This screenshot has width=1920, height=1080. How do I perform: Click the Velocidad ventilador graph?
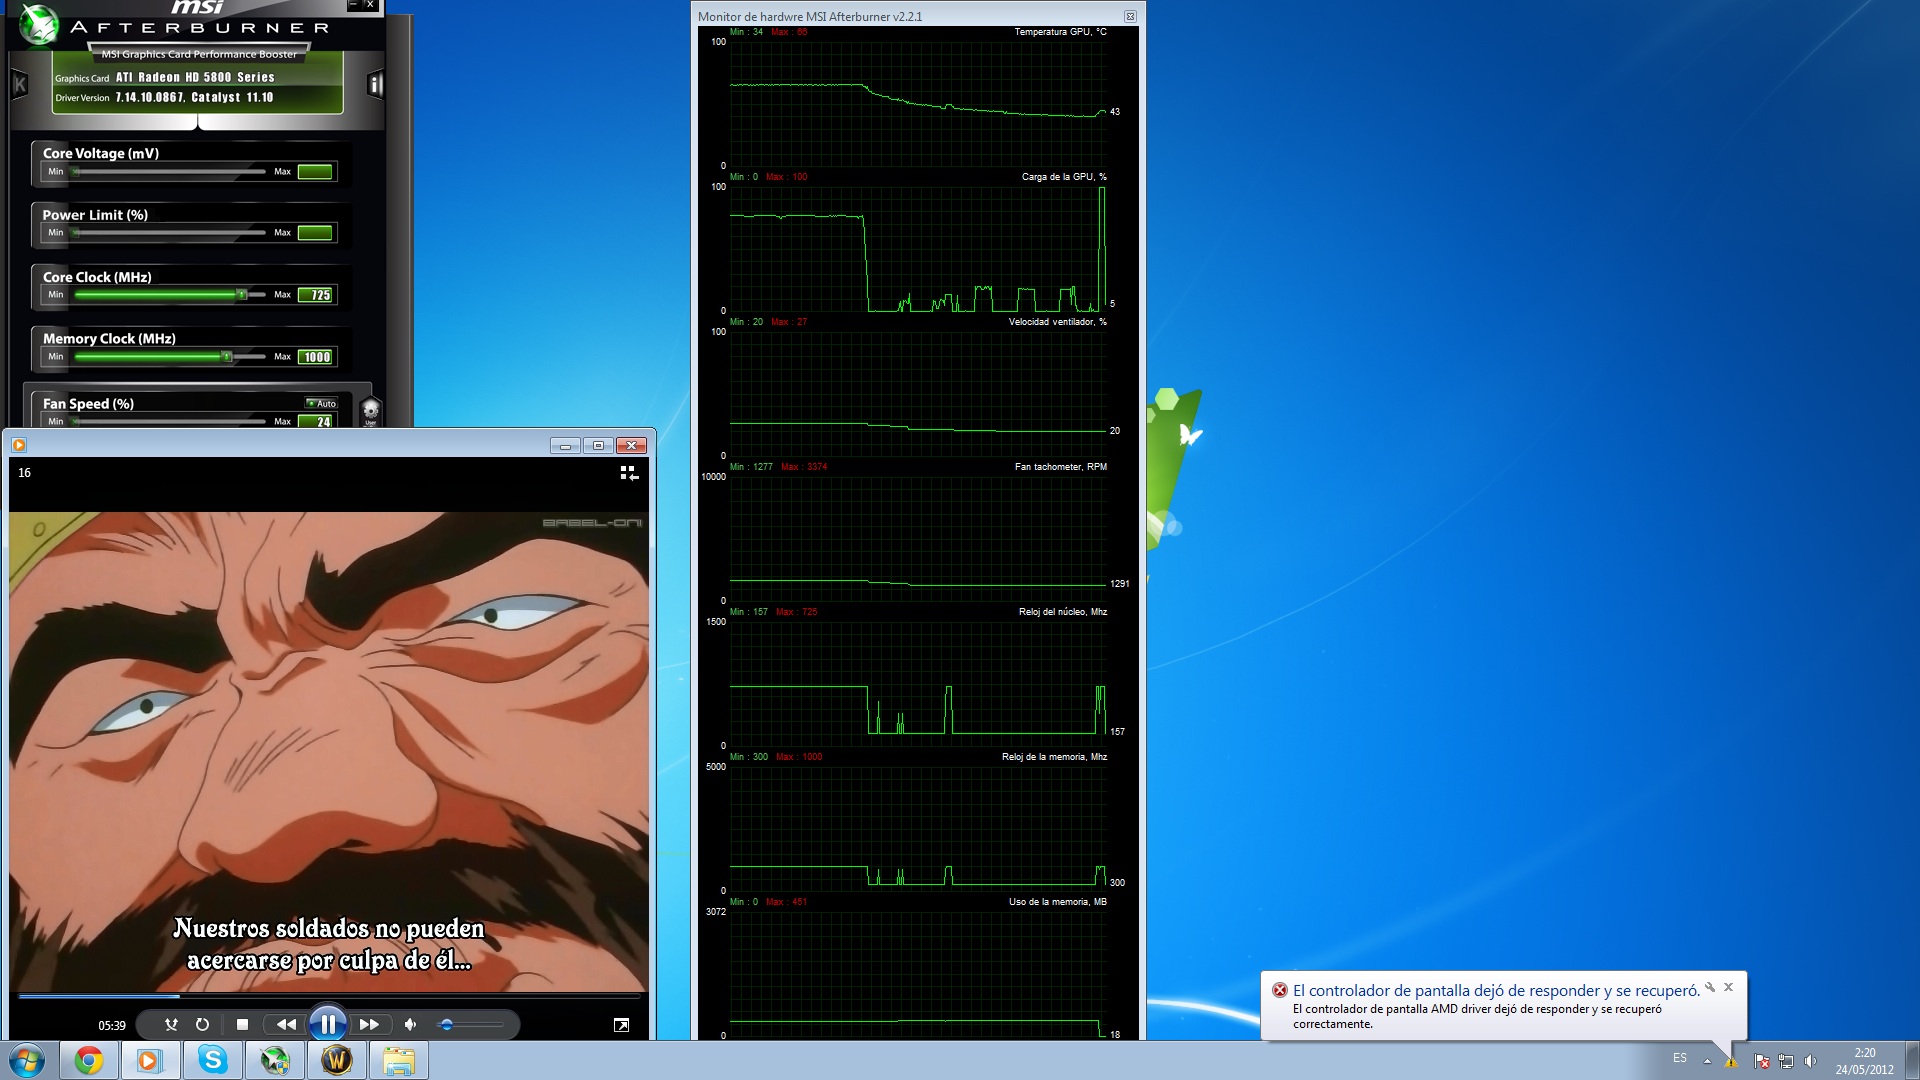coord(918,394)
